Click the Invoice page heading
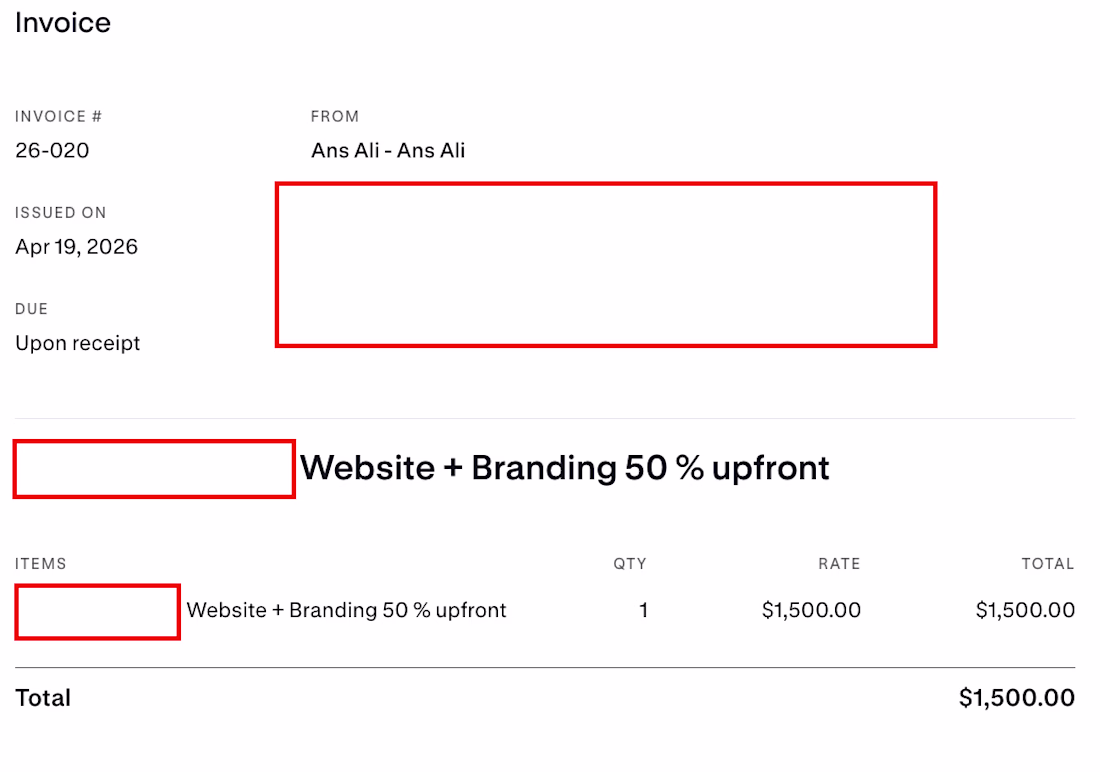The image size is (1100, 772). coord(63,23)
